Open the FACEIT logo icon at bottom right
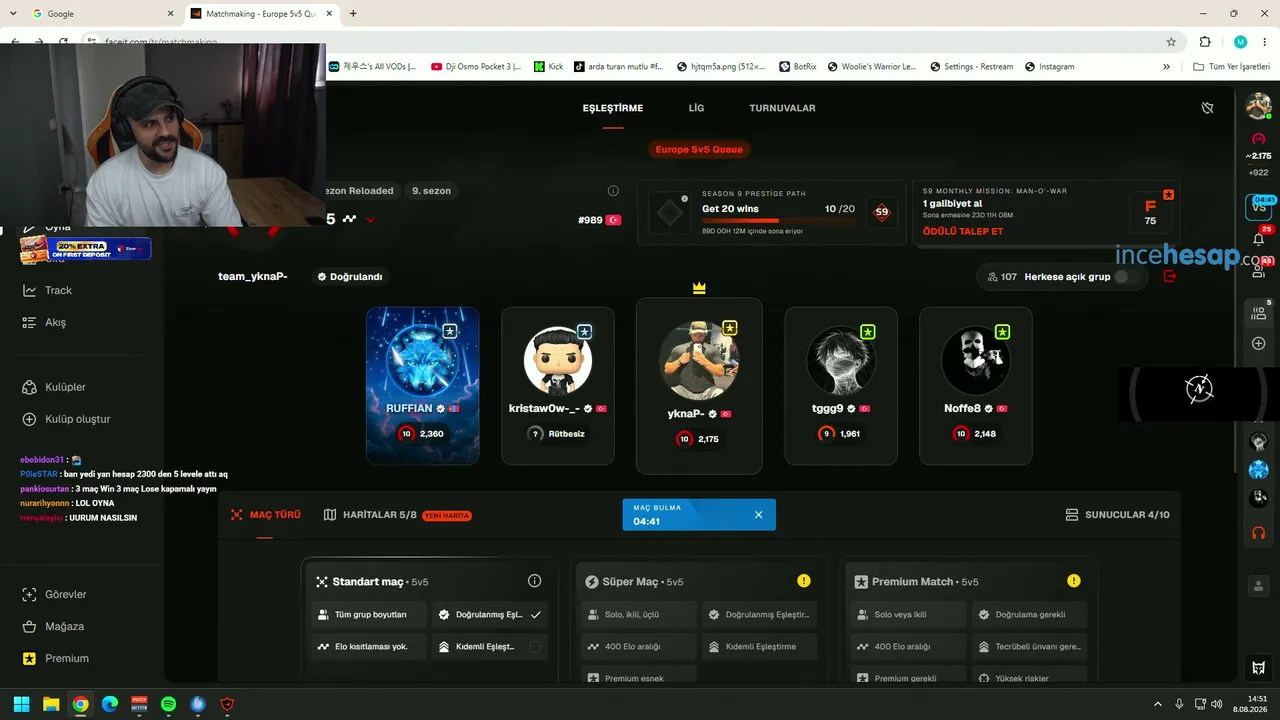The width and height of the screenshot is (1280, 720). 1259,667
